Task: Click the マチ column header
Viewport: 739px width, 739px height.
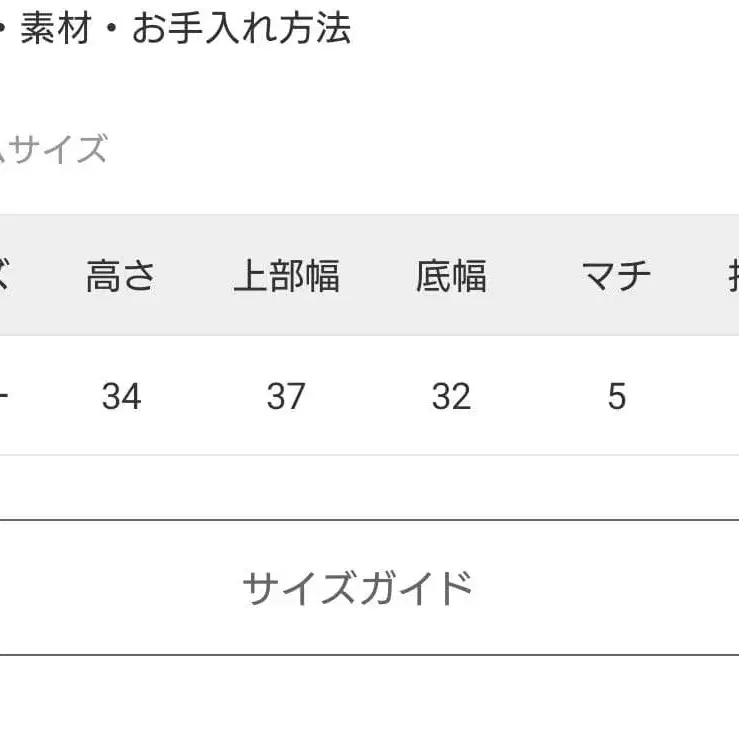Action: click(616, 276)
